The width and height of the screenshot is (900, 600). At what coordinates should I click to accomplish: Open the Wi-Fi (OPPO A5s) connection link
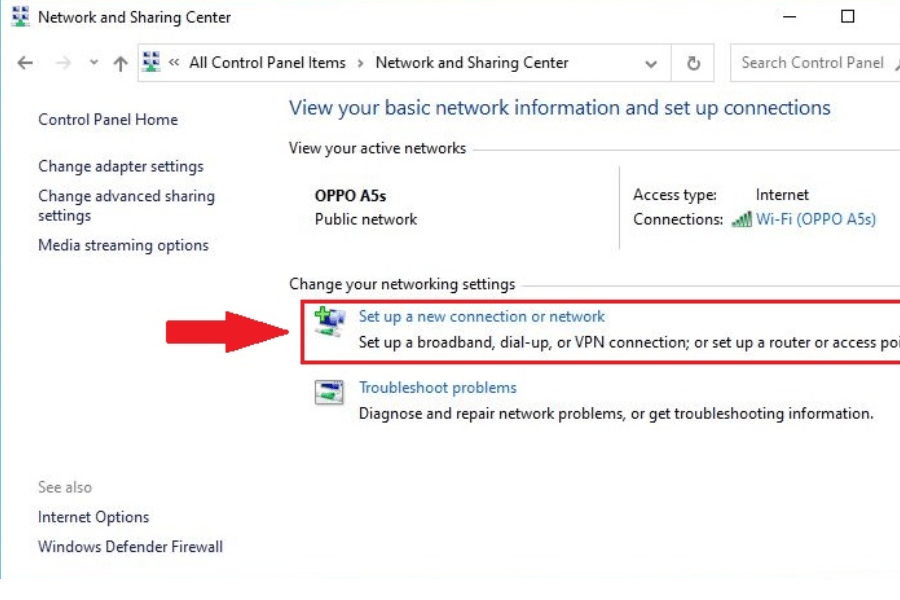click(x=815, y=219)
